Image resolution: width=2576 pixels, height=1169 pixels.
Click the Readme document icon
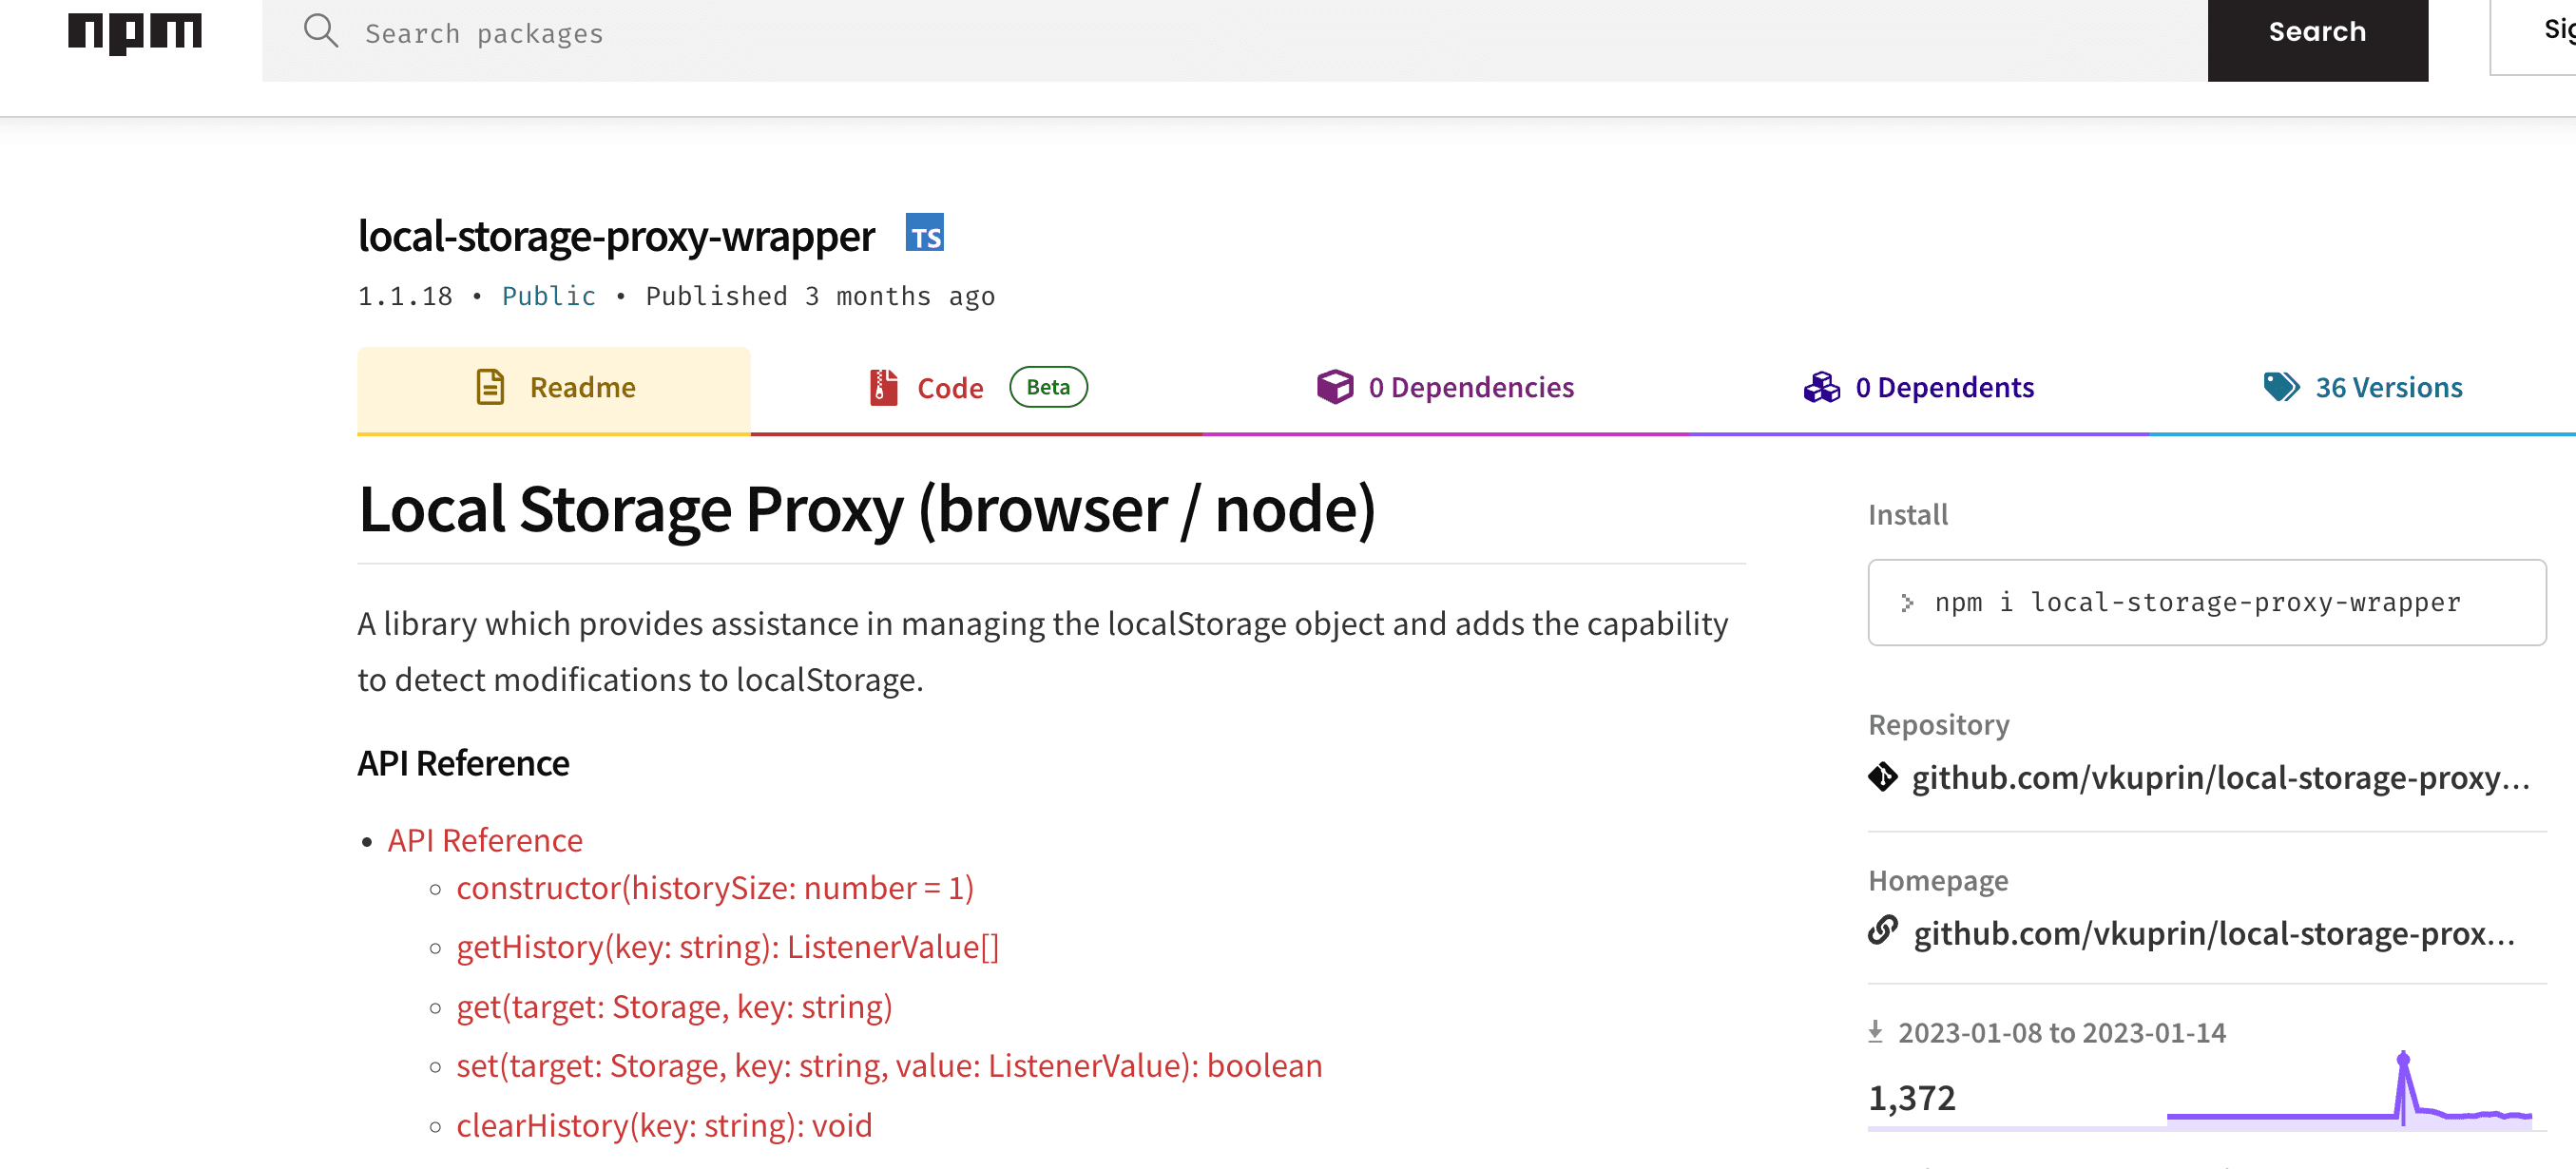(x=490, y=387)
